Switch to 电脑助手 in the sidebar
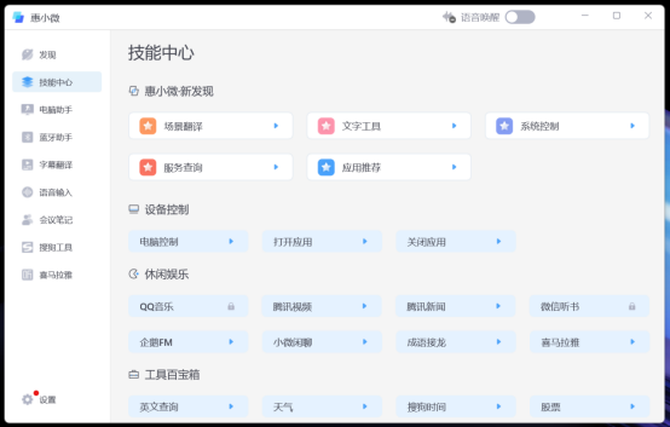The width and height of the screenshot is (670, 427). pos(57,109)
